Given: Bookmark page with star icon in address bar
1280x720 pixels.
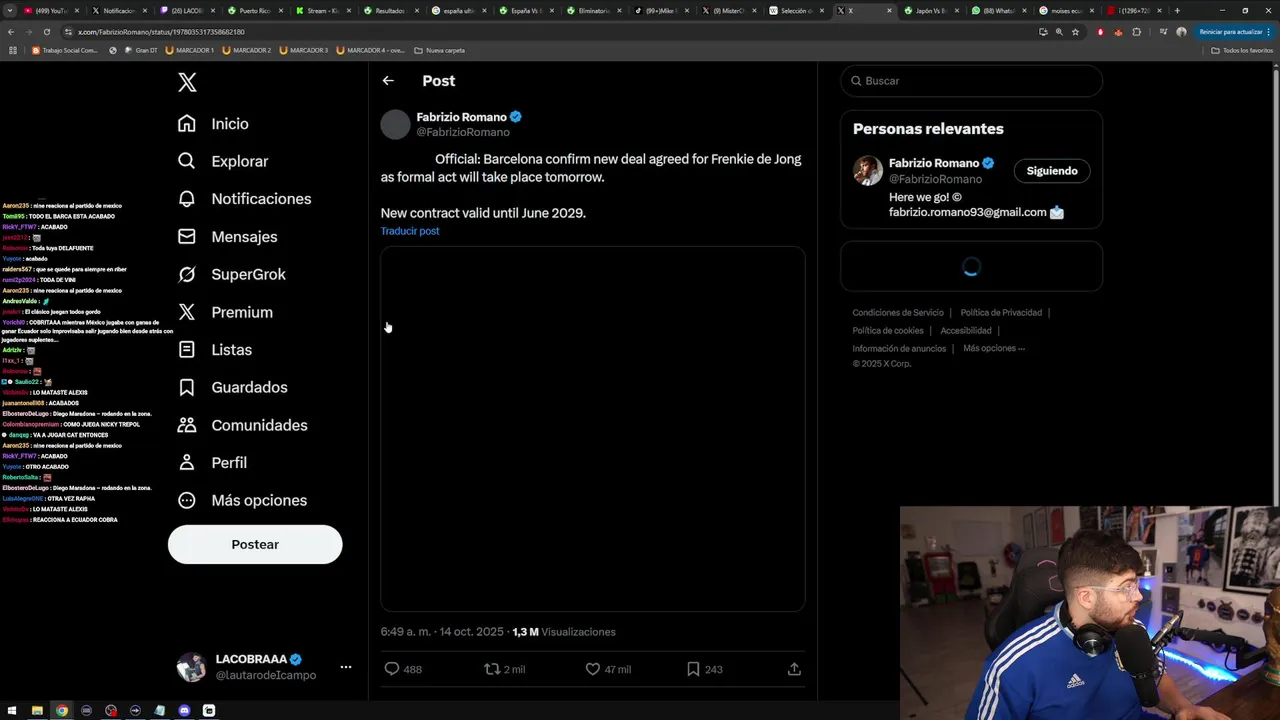Looking at the screenshot, I should pos(1075,32).
